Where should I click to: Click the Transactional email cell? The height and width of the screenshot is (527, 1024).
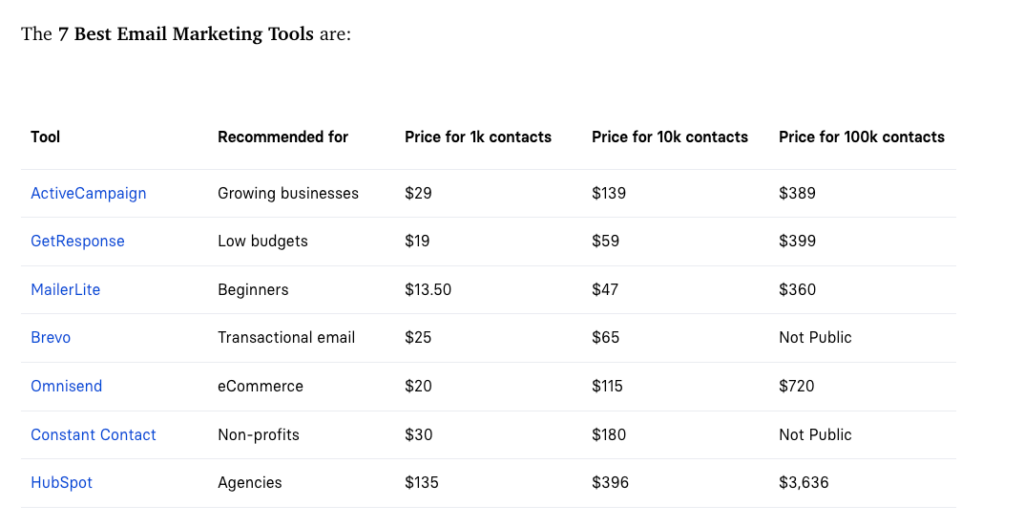286,338
